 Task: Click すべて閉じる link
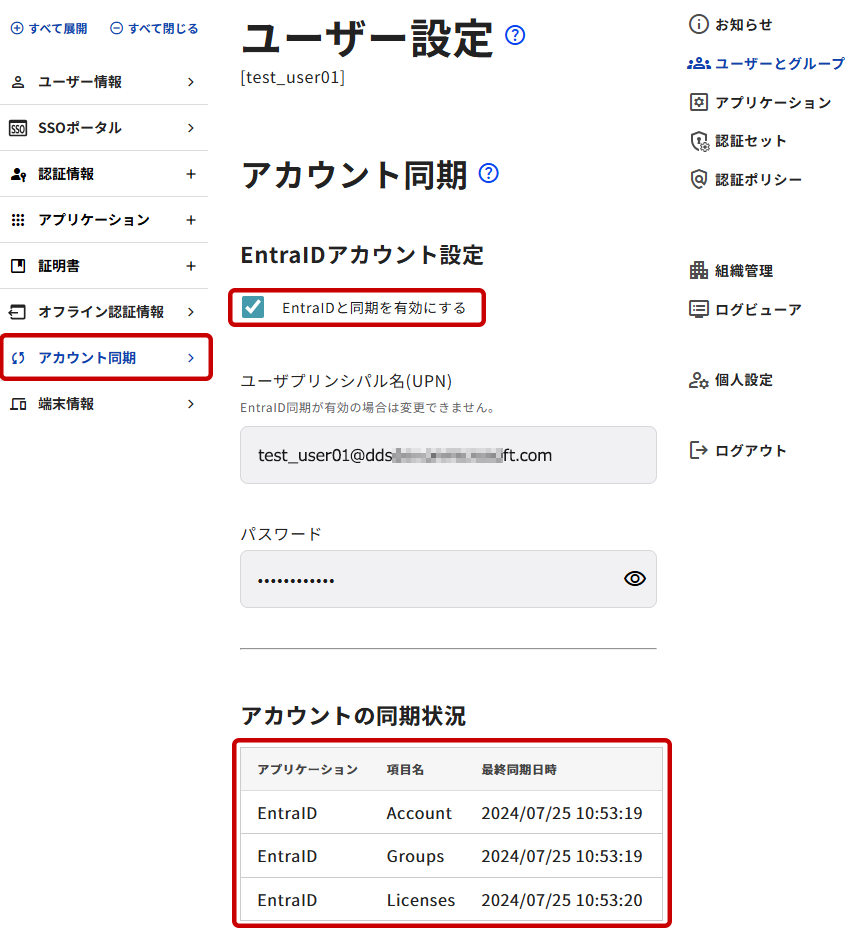click(154, 28)
